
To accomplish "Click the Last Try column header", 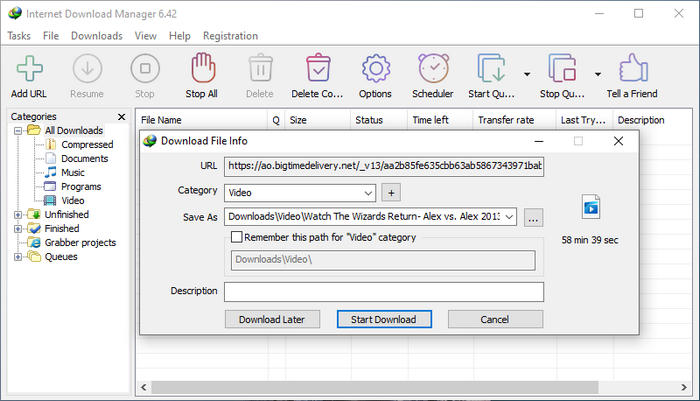I will pyautogui.click(x=585, y=120).
